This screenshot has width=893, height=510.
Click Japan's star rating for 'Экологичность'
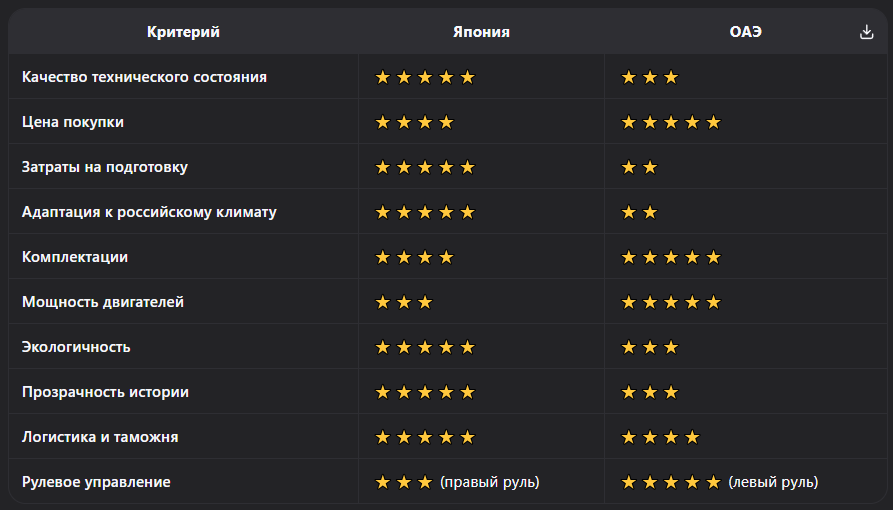pos(425,347)
